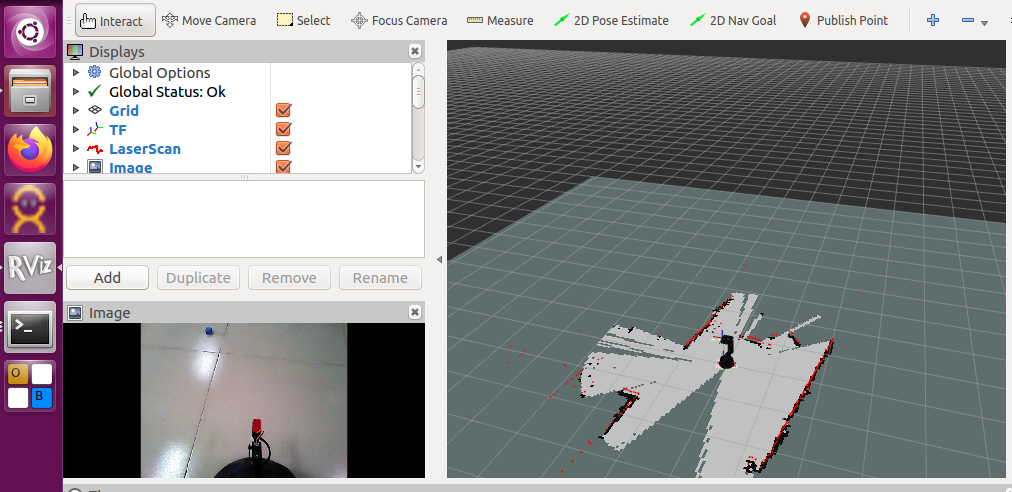Expand the LaserScan display properties

tap(76, 149)
